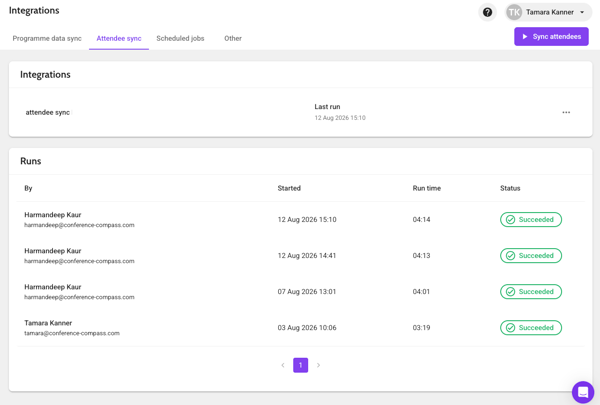The width and height of the screenshot is (600, 405).
Task: Go to the Other tab
Action: 233,38
